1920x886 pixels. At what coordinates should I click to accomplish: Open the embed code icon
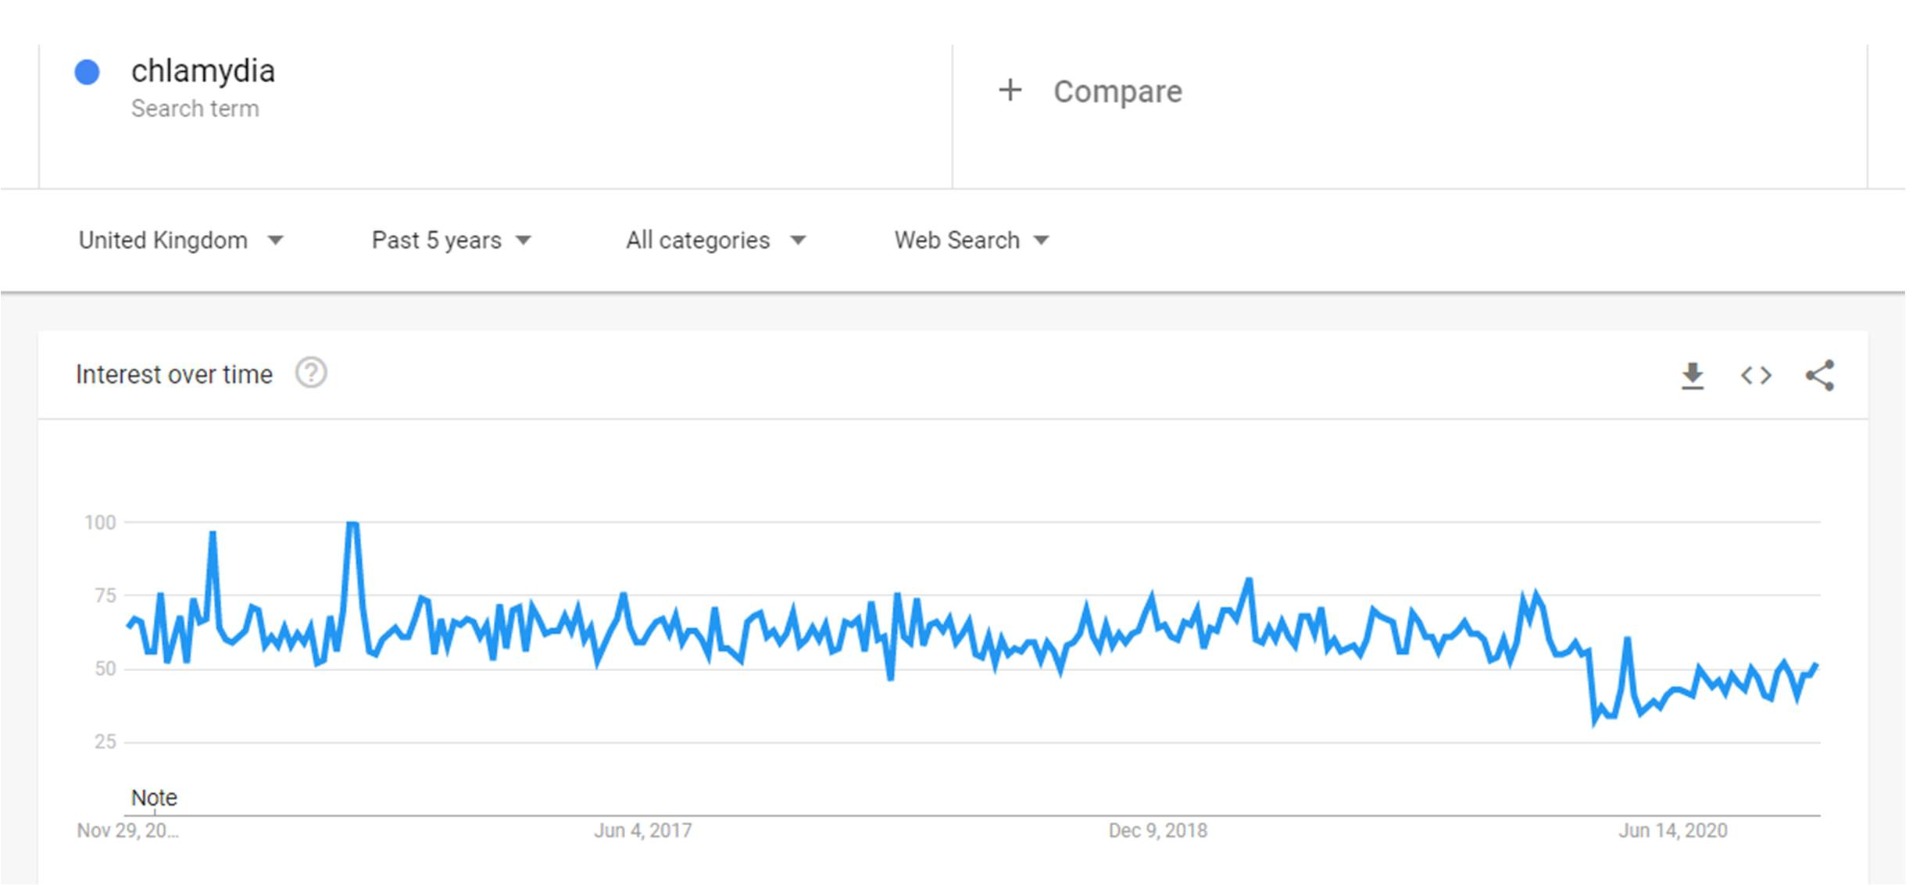click(1756, 376)
